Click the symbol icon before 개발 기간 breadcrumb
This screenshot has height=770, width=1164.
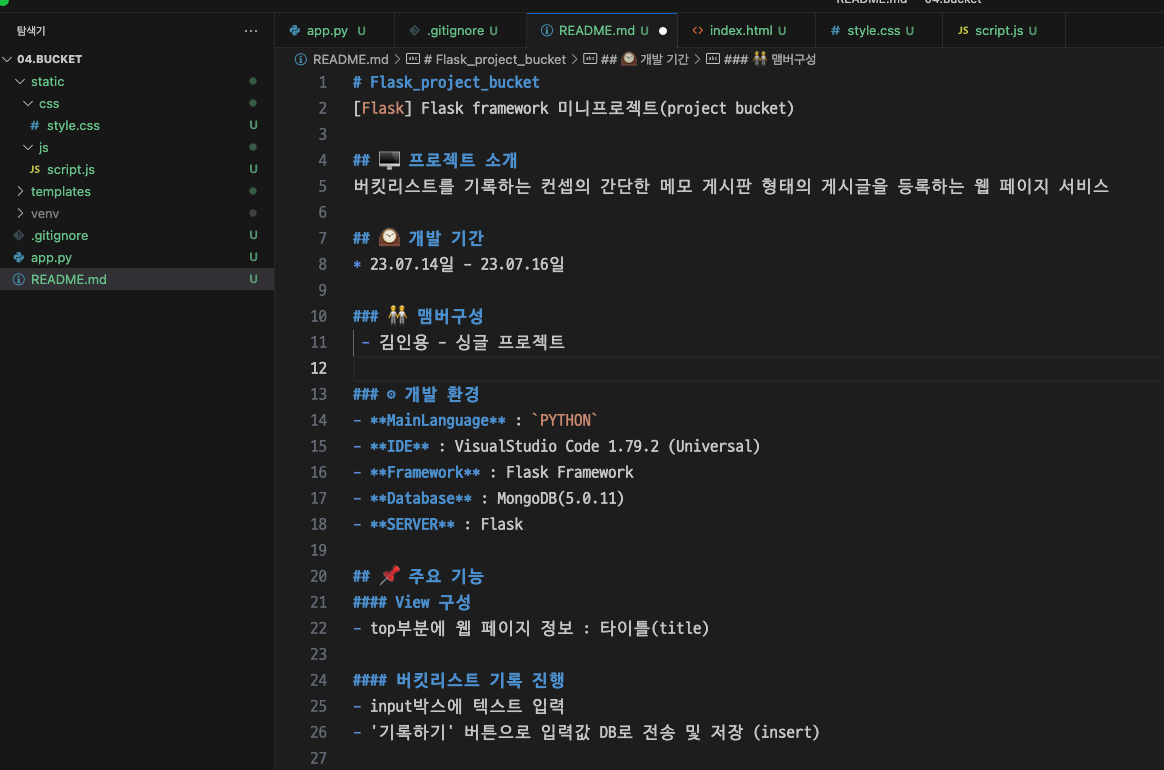590,59
